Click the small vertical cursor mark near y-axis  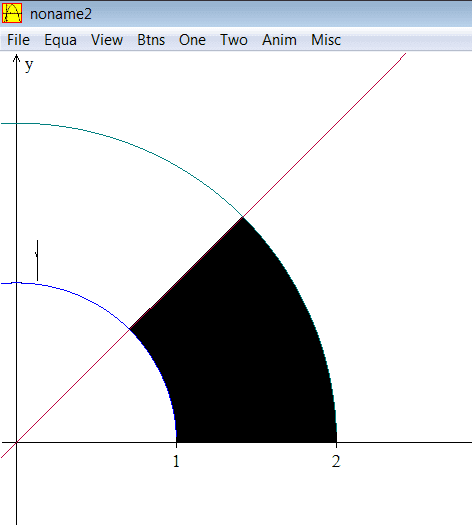click(x=37, y=260)
